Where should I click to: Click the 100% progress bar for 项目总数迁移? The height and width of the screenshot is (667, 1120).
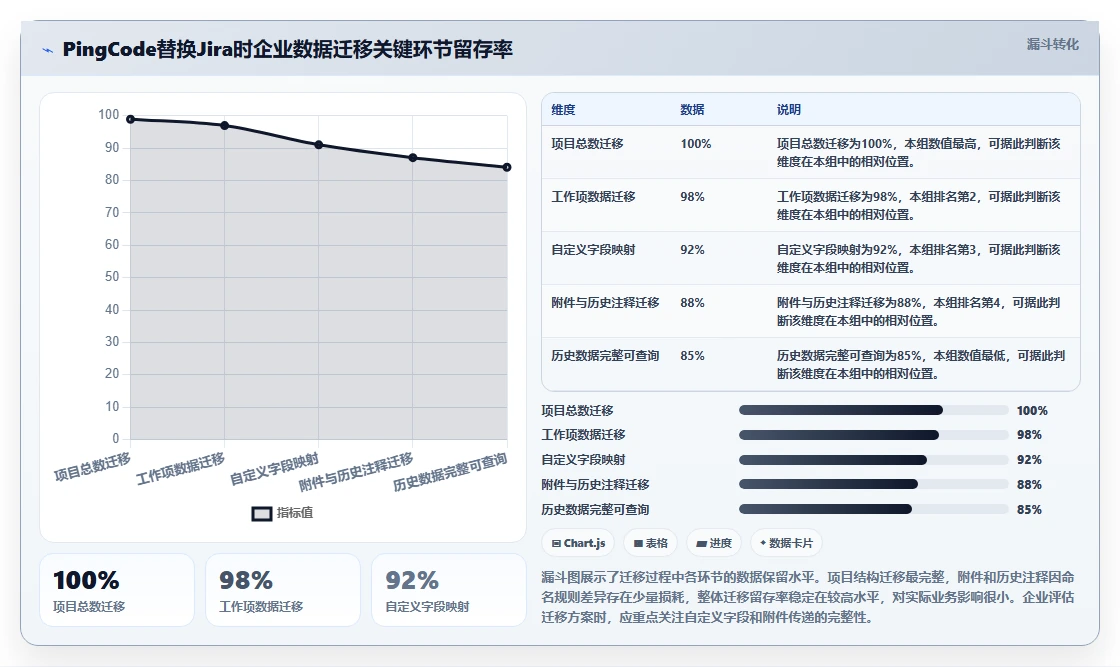874,411
